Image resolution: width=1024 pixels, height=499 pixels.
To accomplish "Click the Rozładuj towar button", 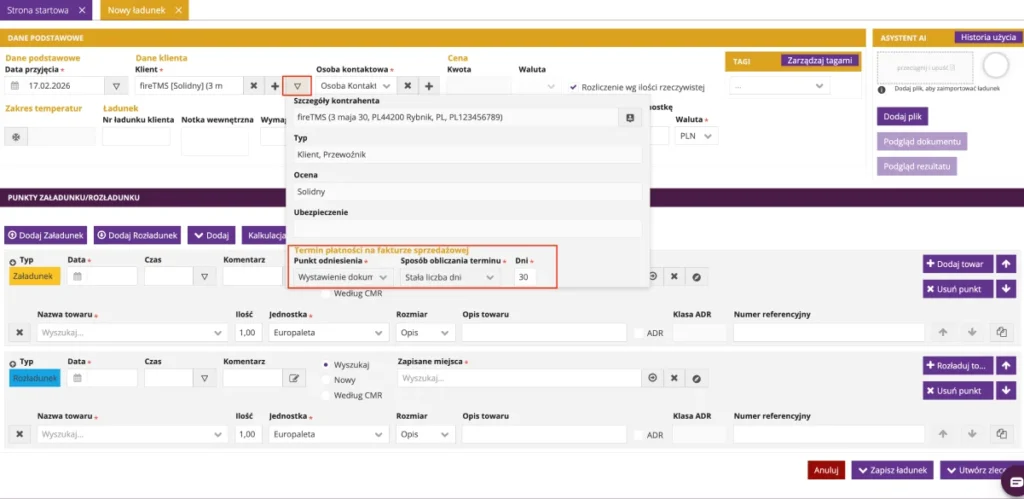I will tap(958, 365).
